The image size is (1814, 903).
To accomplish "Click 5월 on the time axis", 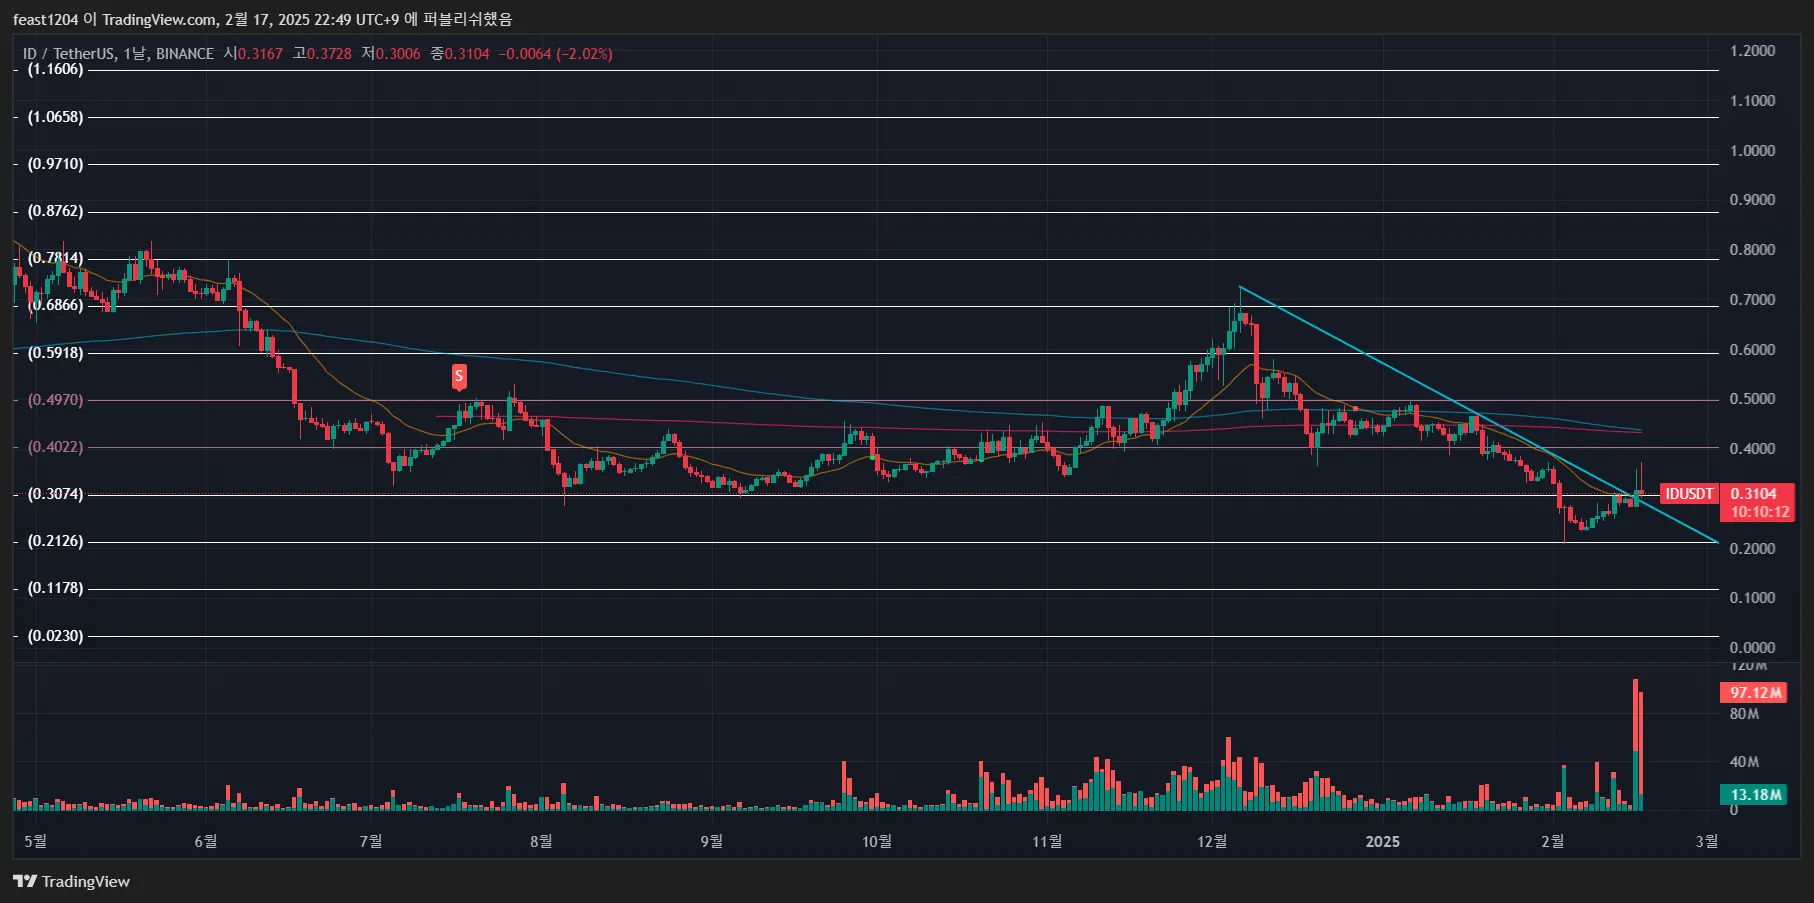I will pos(35,841).
